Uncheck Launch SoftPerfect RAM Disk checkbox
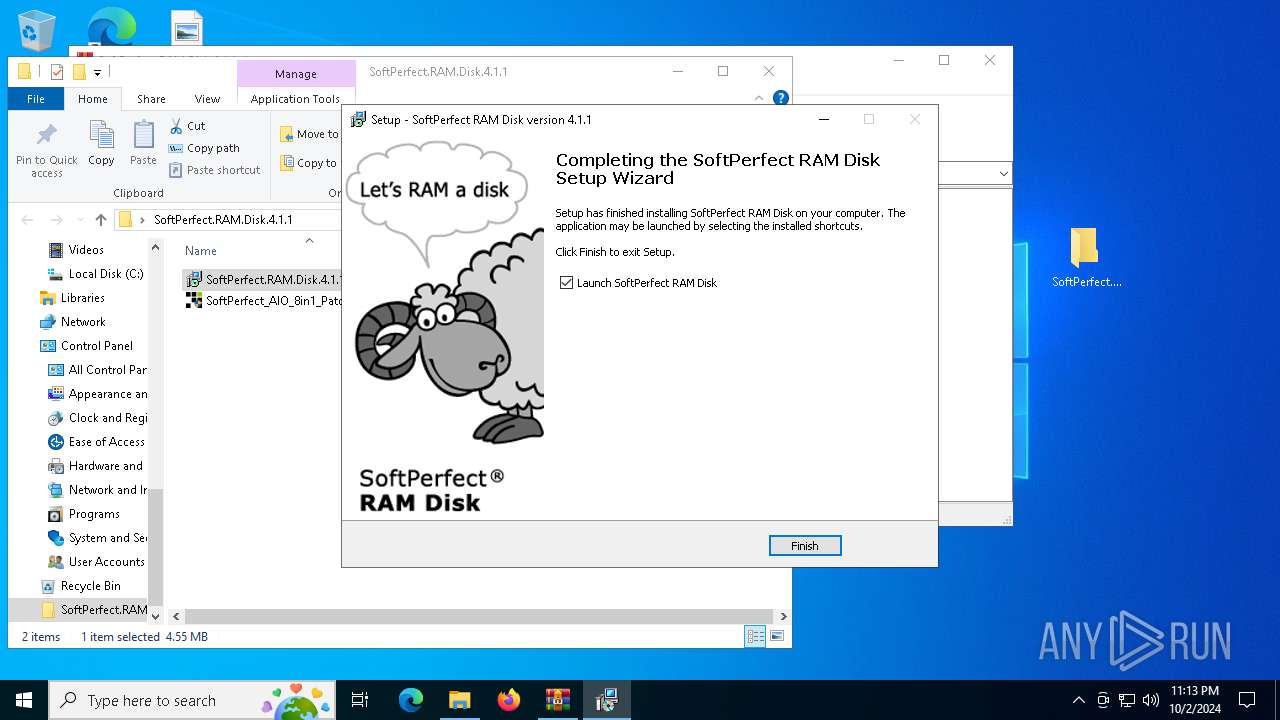Screen dimensions: 1280x720 tap(567, 283)
